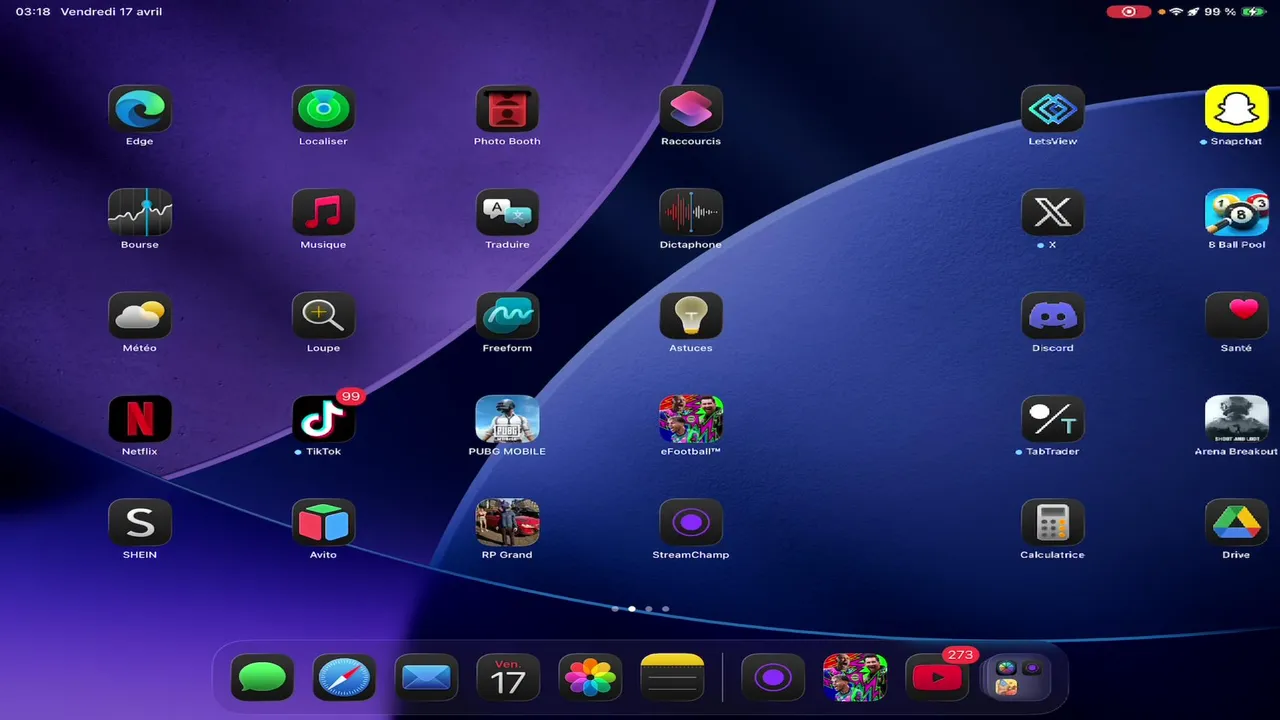1280x720 pixels.
Task: Open PUBG MOBILE
Action: (x=507, y=419)
